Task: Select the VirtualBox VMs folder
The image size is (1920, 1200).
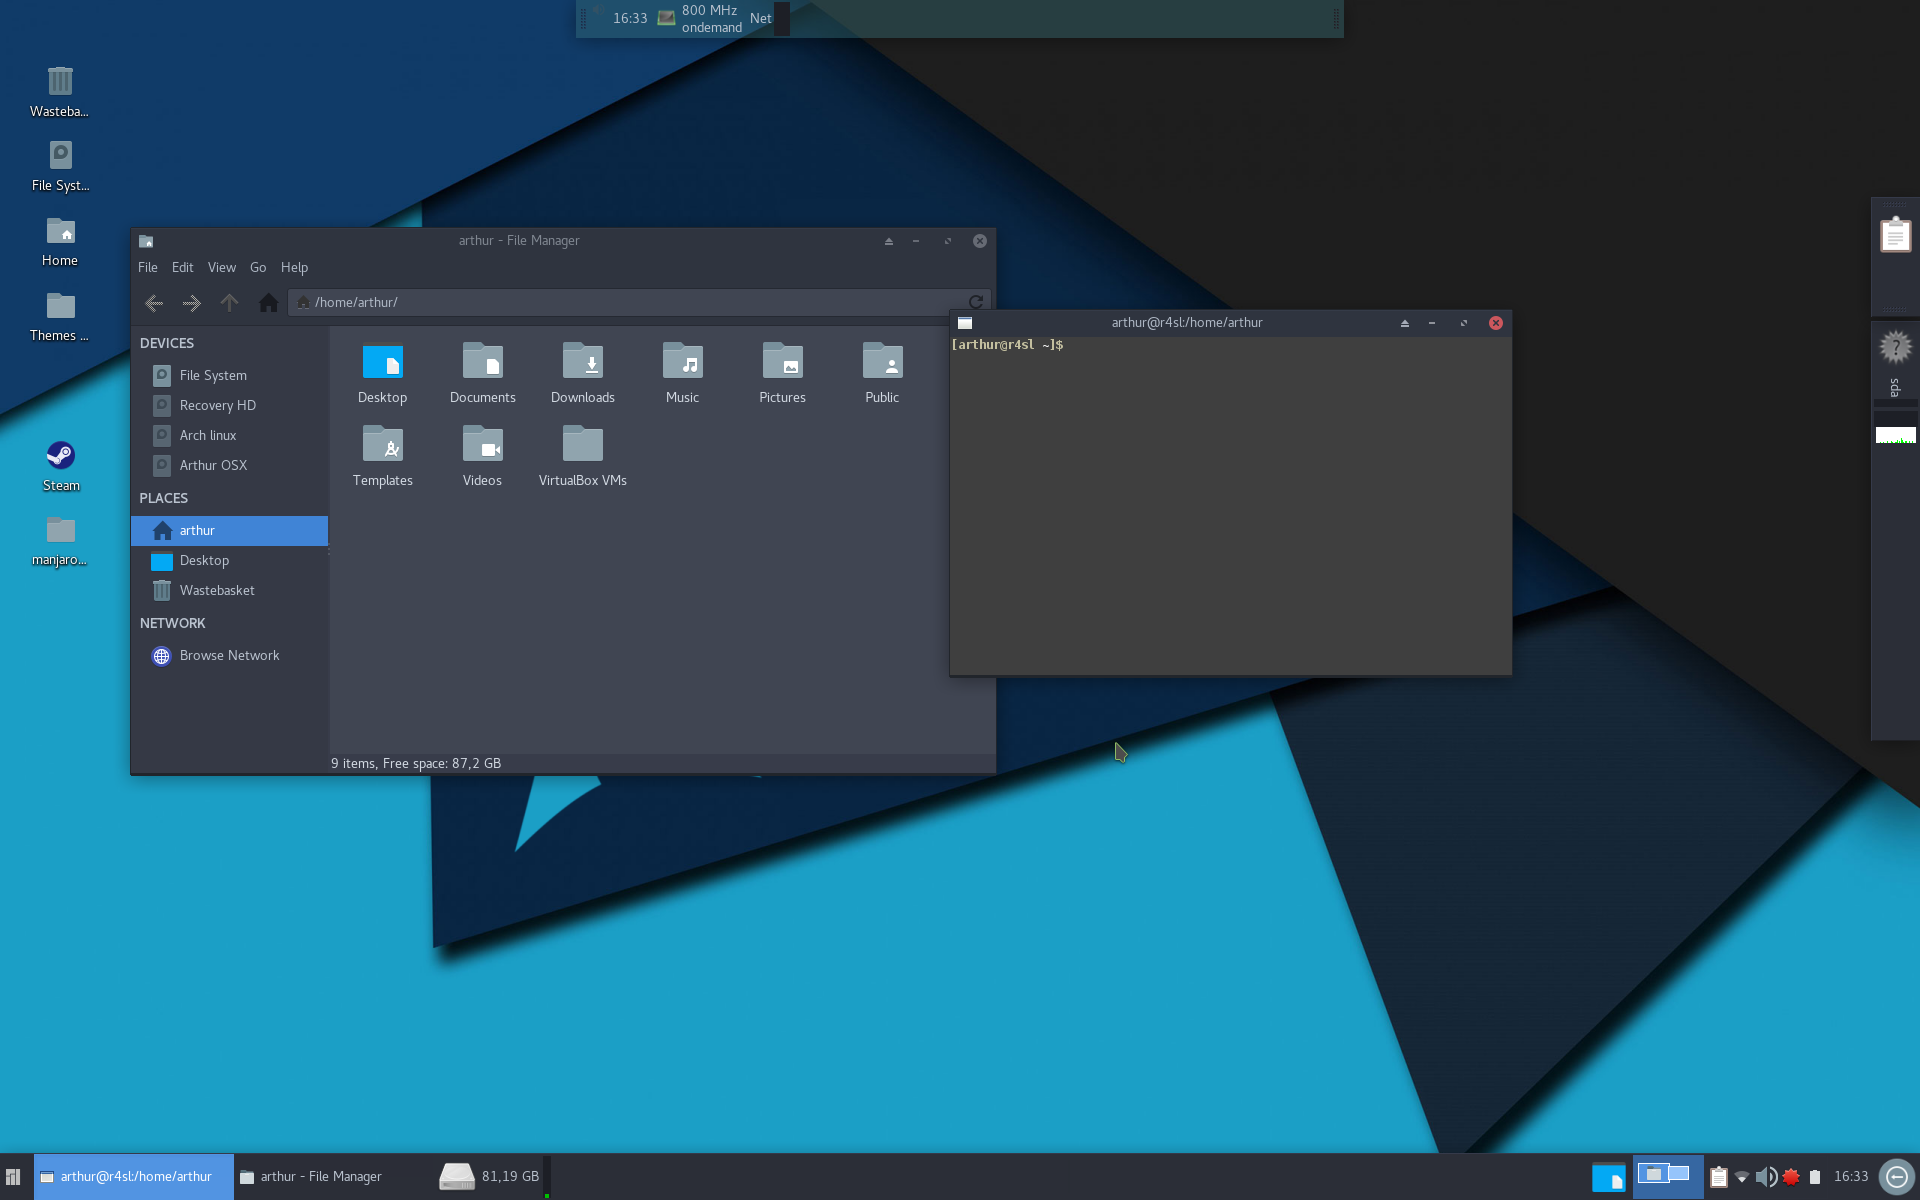Action: (x=583, y=456)
